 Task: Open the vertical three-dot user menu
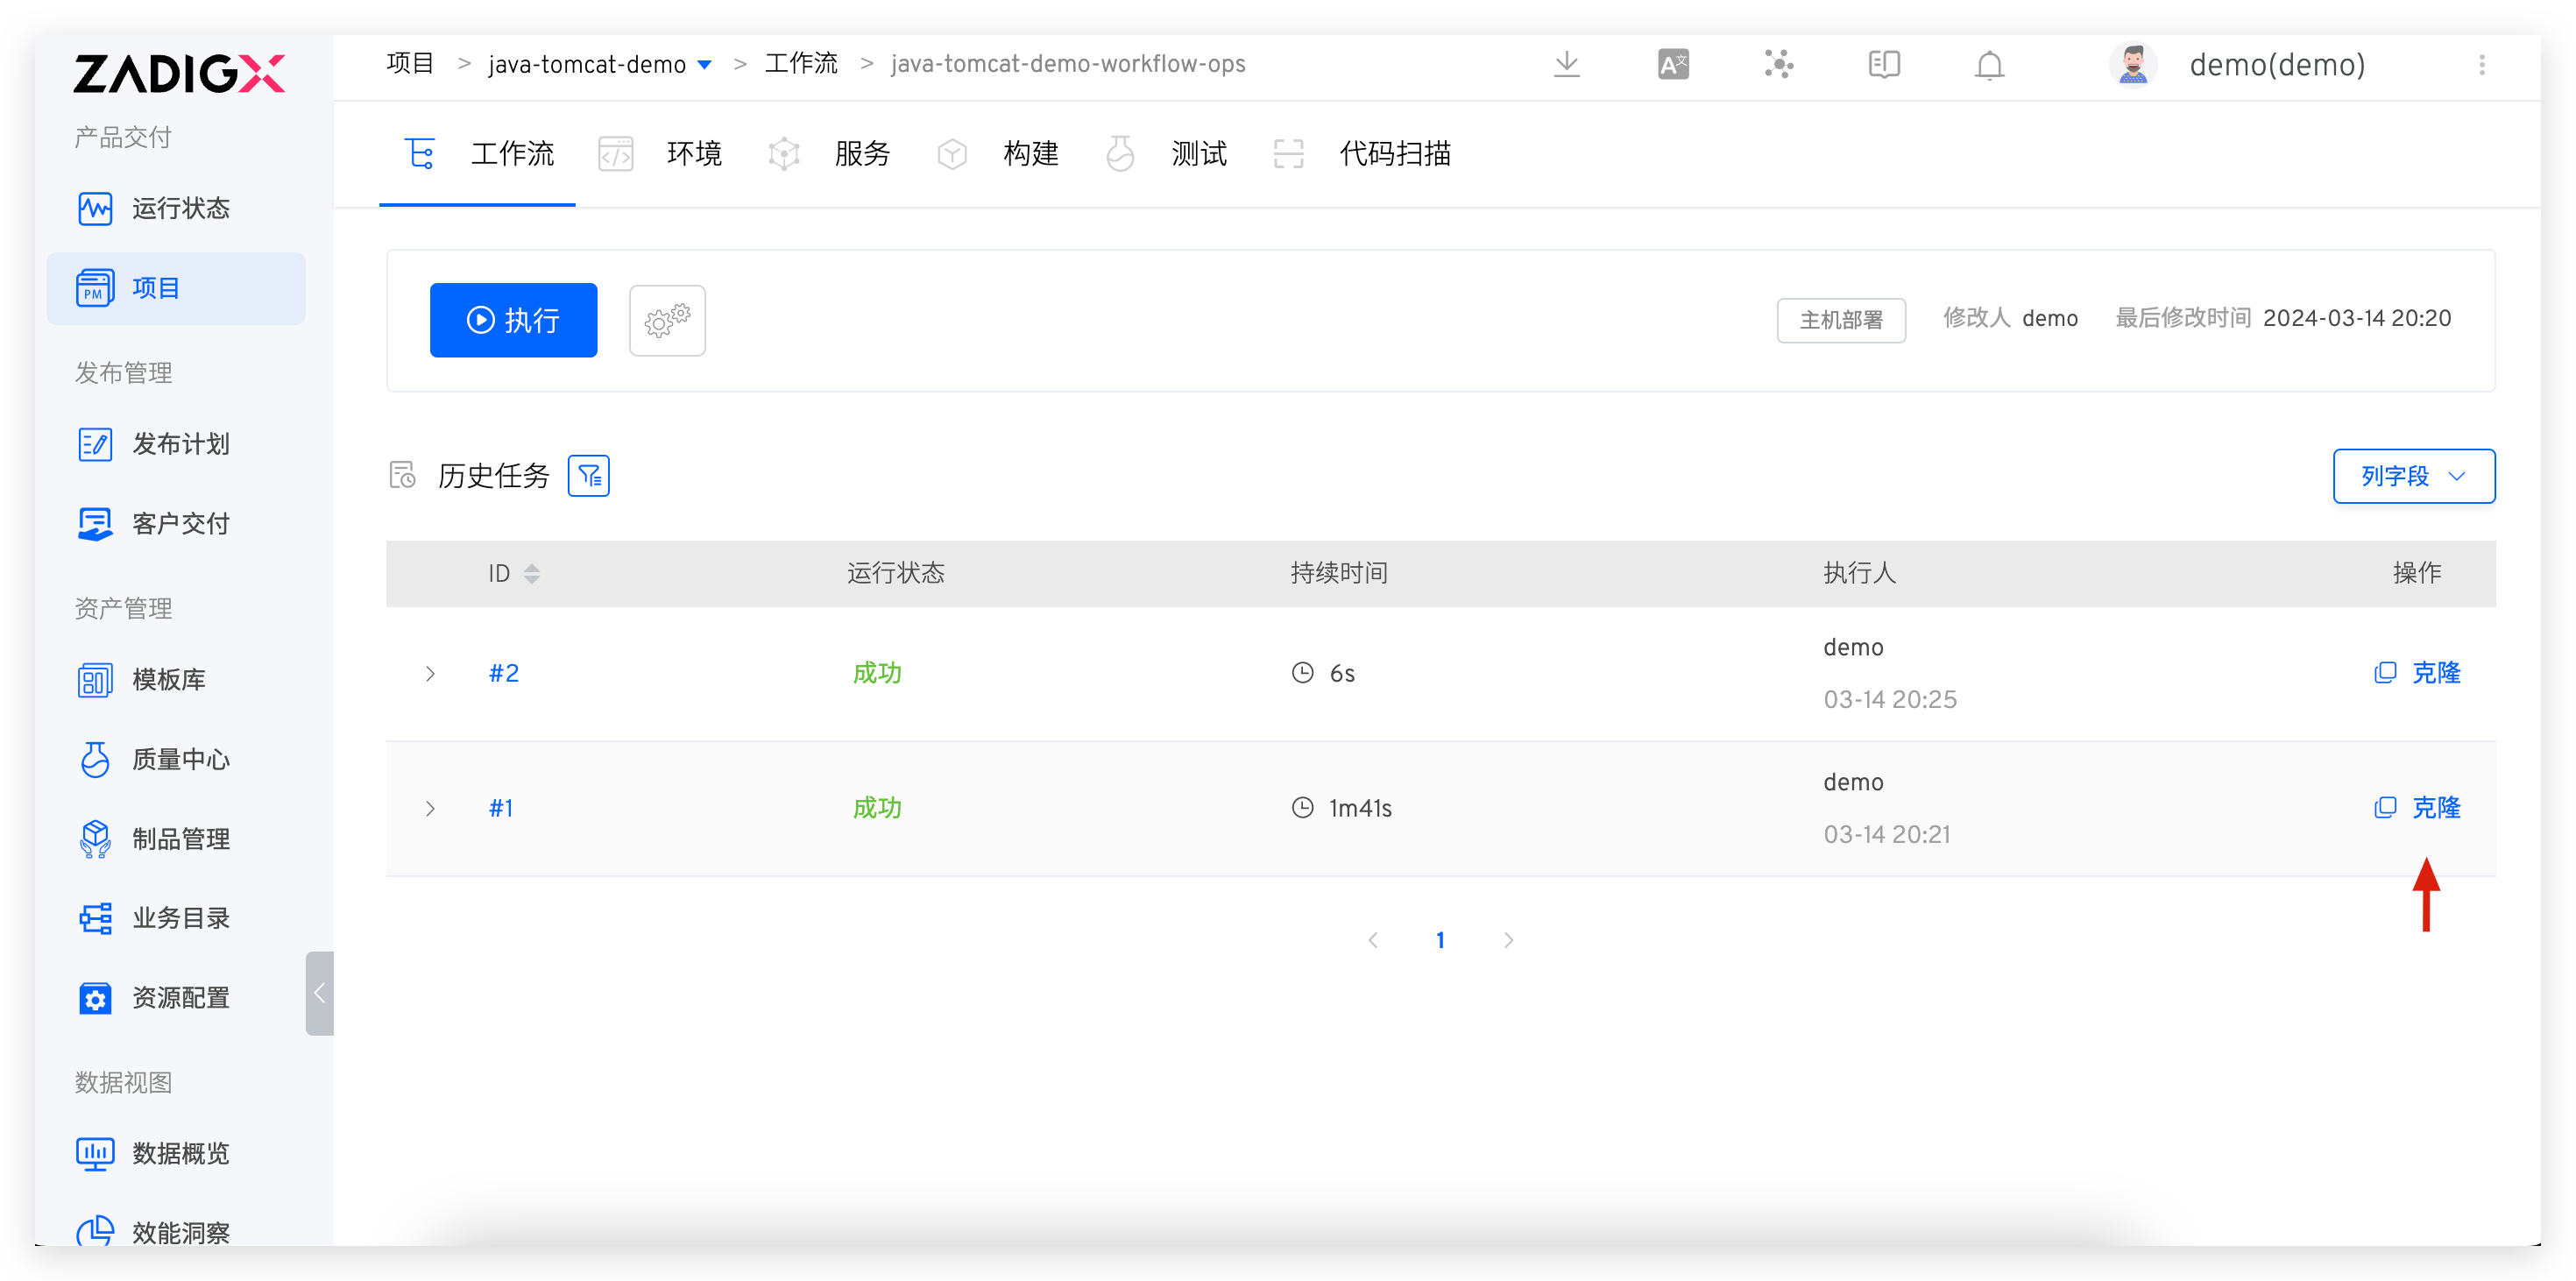2482,65
